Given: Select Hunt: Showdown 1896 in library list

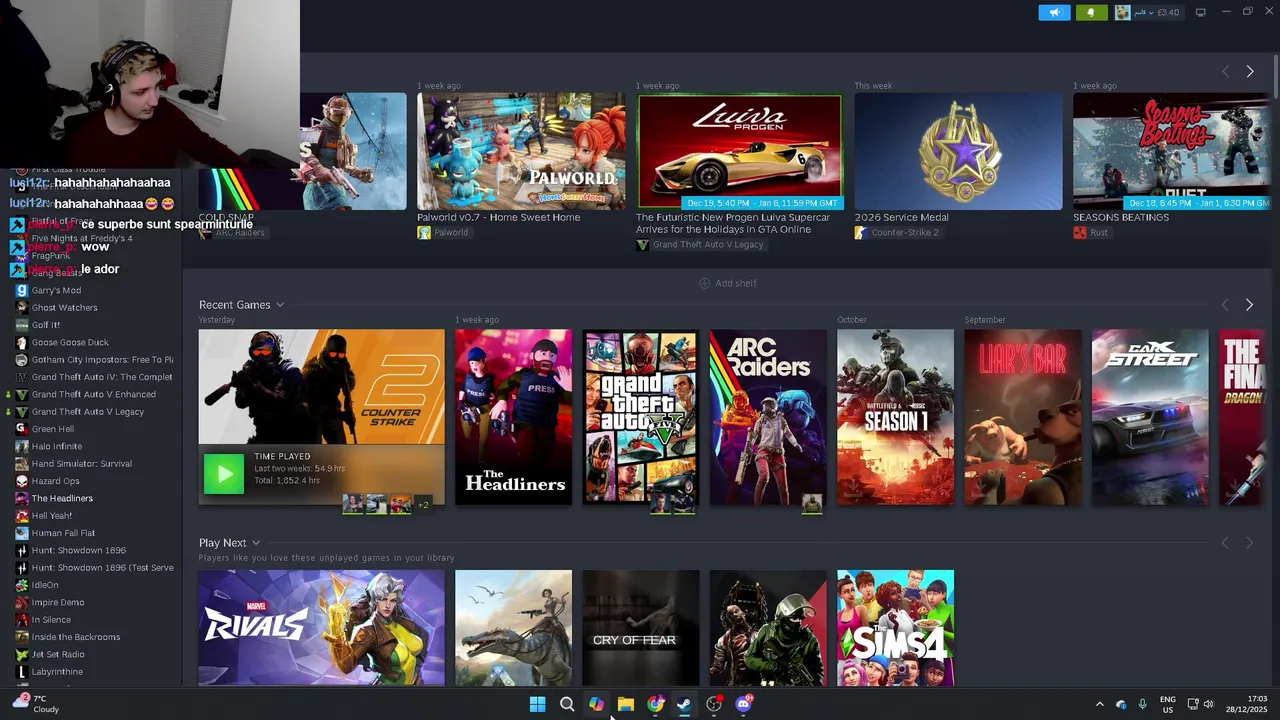Looking at the screenshot, I should pyautogui.click(x=79, y=550).
